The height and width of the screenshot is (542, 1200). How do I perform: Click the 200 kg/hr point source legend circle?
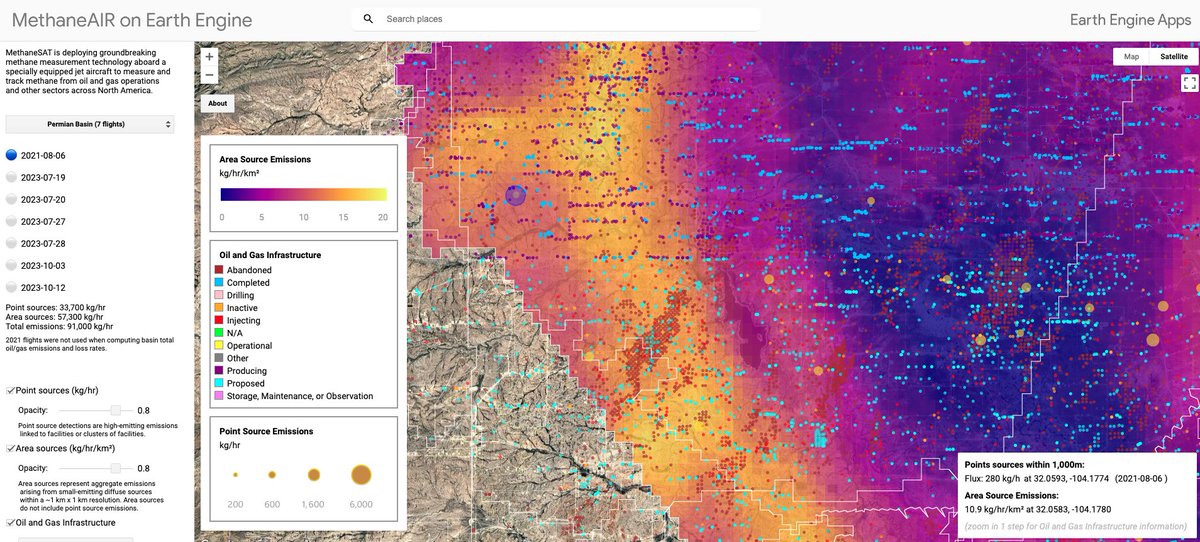236,474
